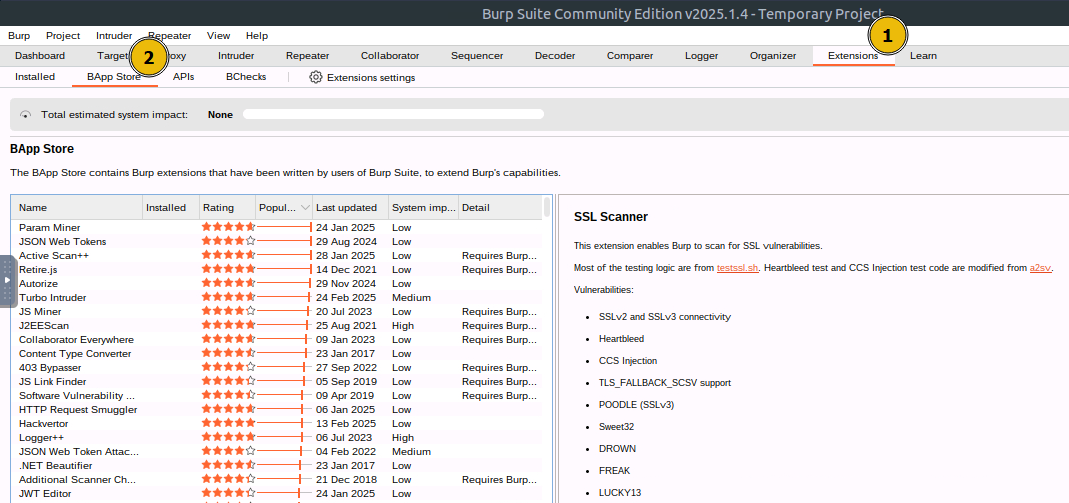1069x503 pixels.
Task: Sort by the Detail column header
Action: click(500, 208)
